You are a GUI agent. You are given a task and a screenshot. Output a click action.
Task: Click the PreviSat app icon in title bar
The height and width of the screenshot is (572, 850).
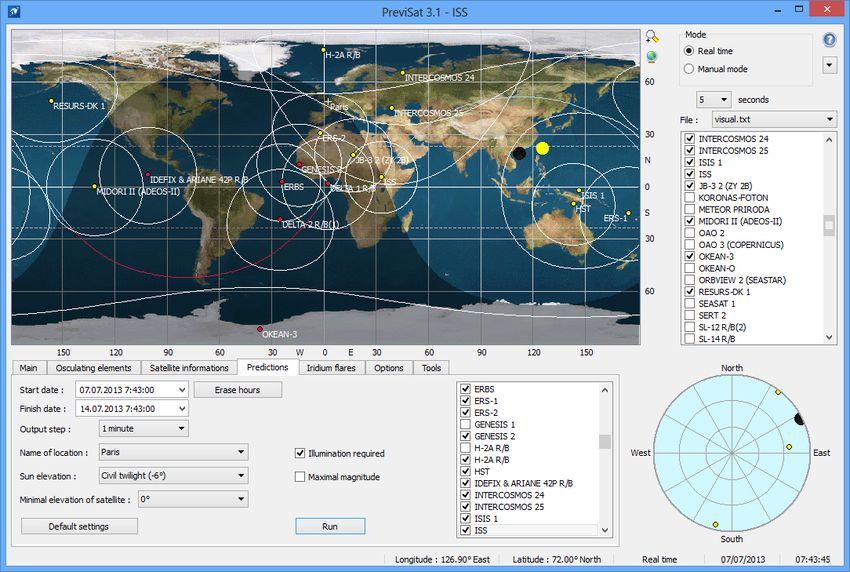coord(15,12)
